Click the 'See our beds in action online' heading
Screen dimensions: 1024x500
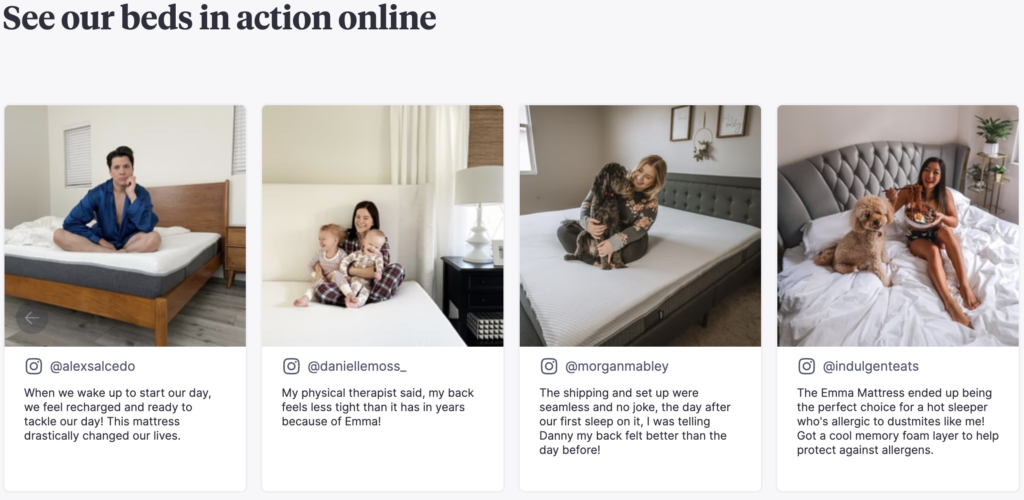[219, 18]
